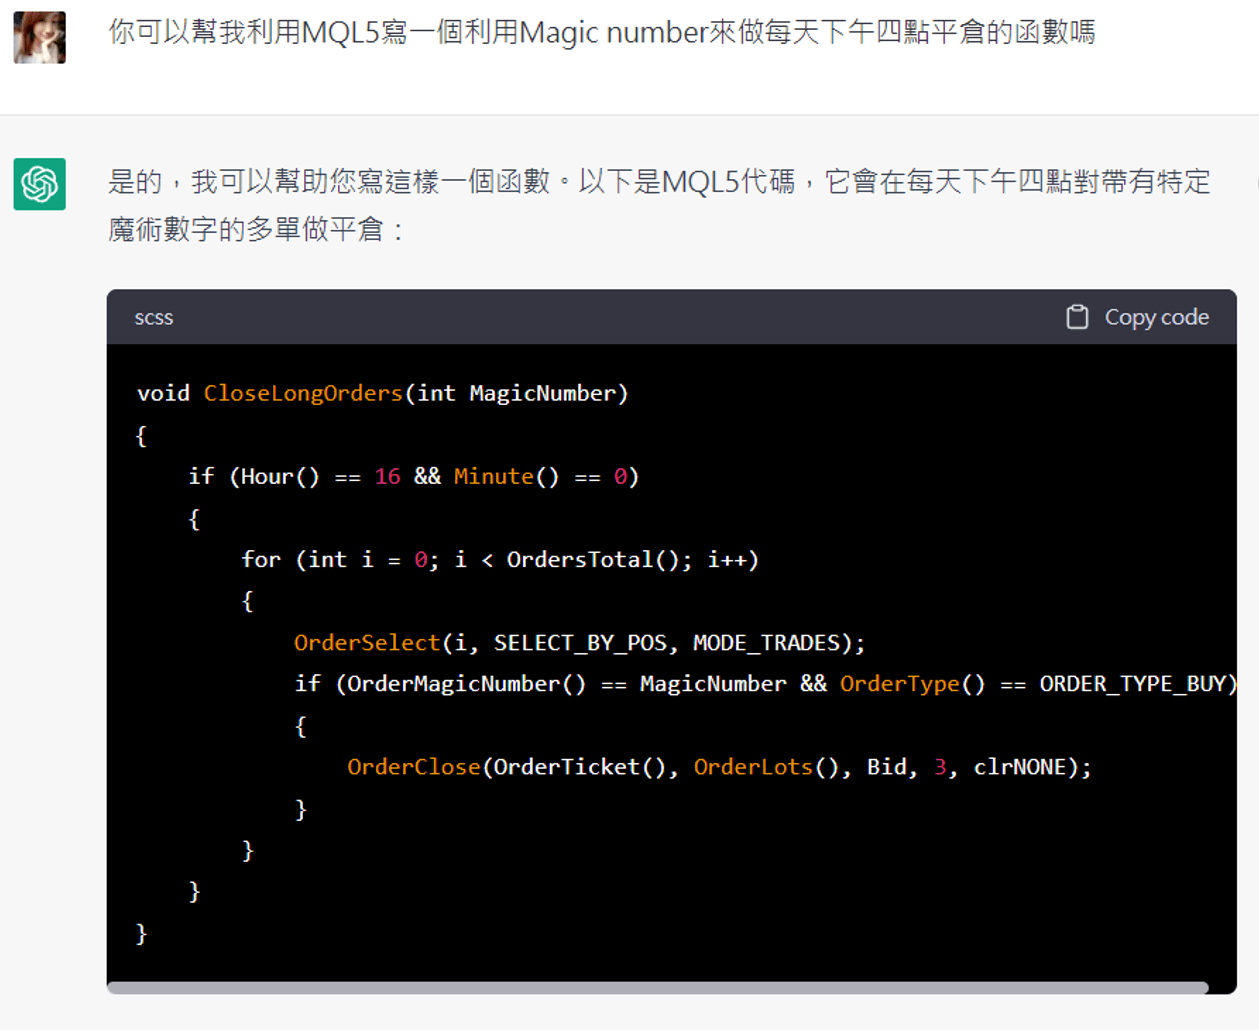Click the clipboard icon beside Copy code

pyautogui.click(x=1078, y=316)
